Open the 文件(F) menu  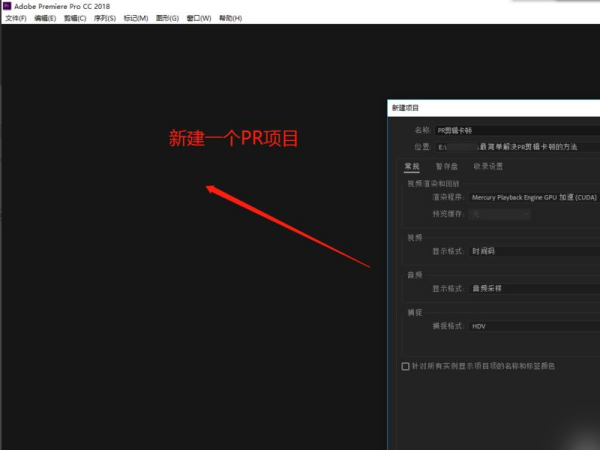[x=16, y=18]
